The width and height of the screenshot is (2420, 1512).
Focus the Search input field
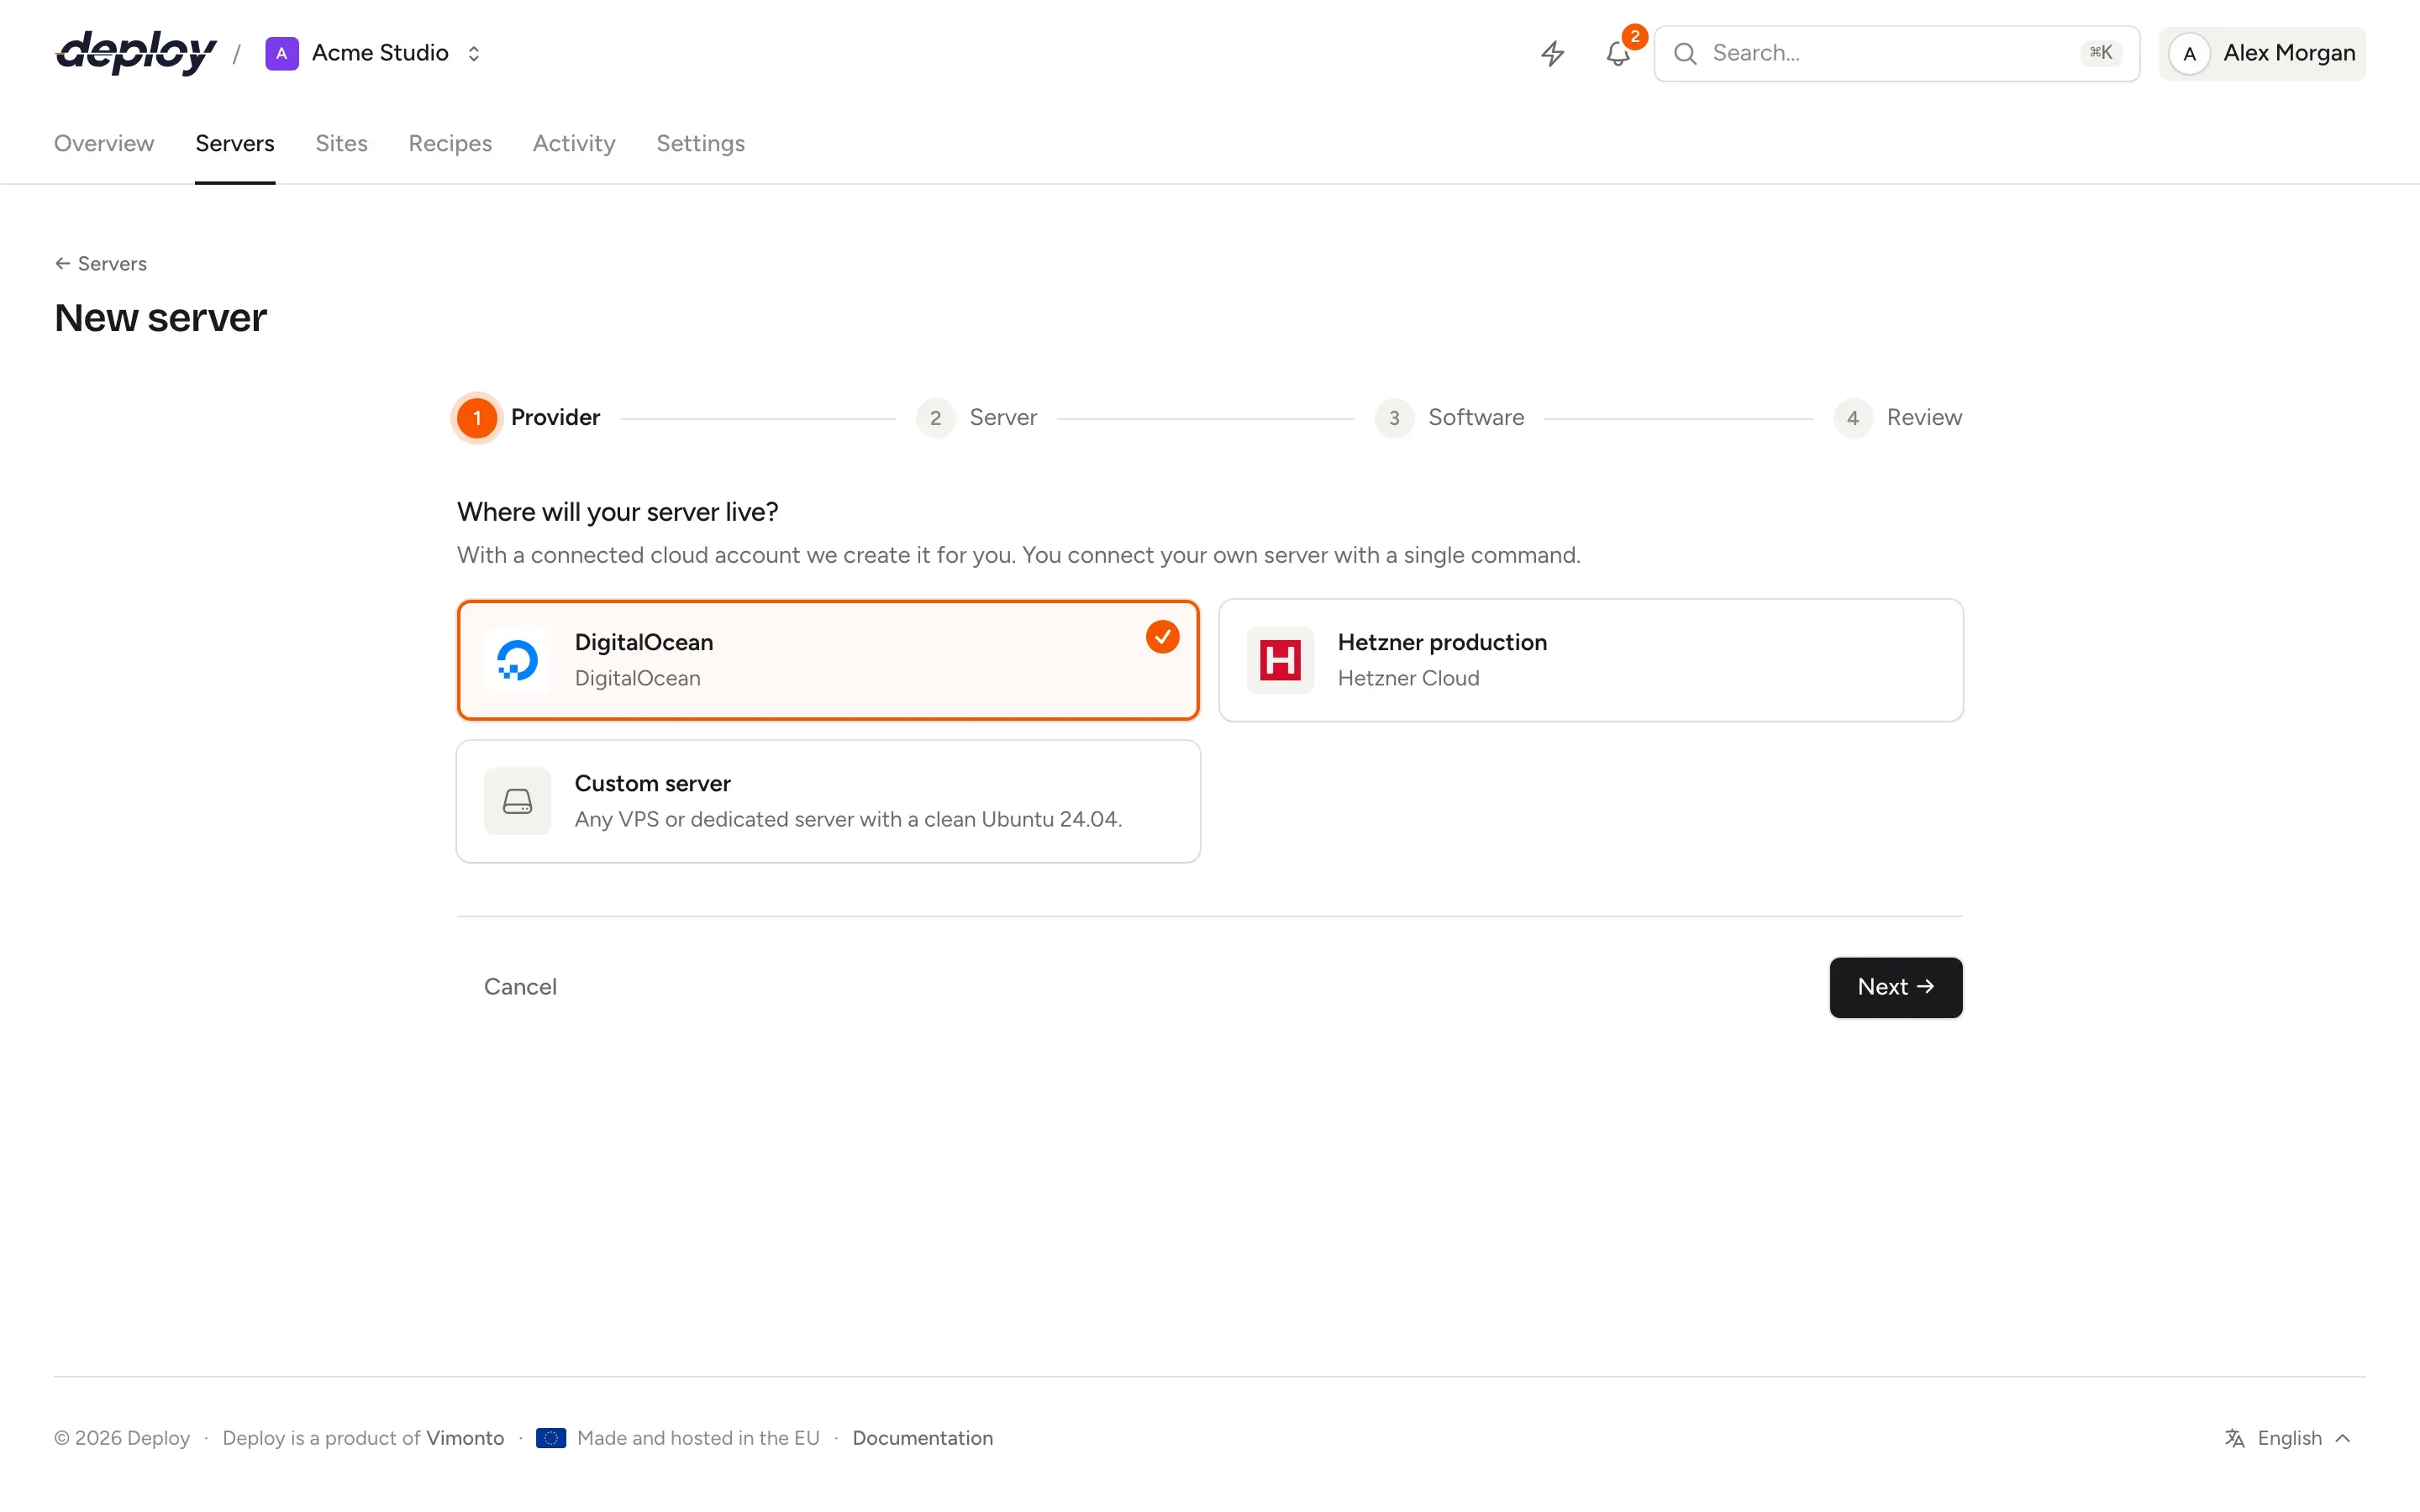[x=1896, y=54]
